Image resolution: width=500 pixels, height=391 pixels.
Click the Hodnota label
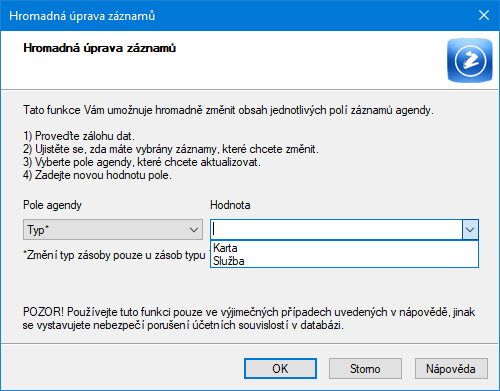[x=230, y=205]
